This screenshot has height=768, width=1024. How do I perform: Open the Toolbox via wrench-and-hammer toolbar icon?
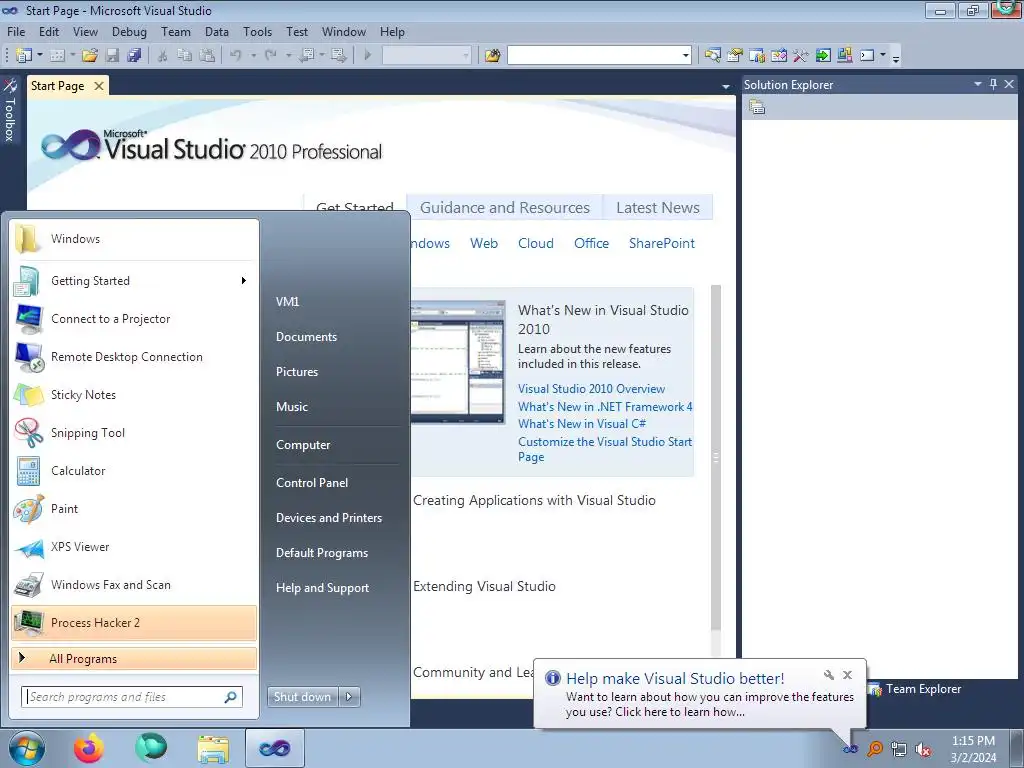click(801, 56)
